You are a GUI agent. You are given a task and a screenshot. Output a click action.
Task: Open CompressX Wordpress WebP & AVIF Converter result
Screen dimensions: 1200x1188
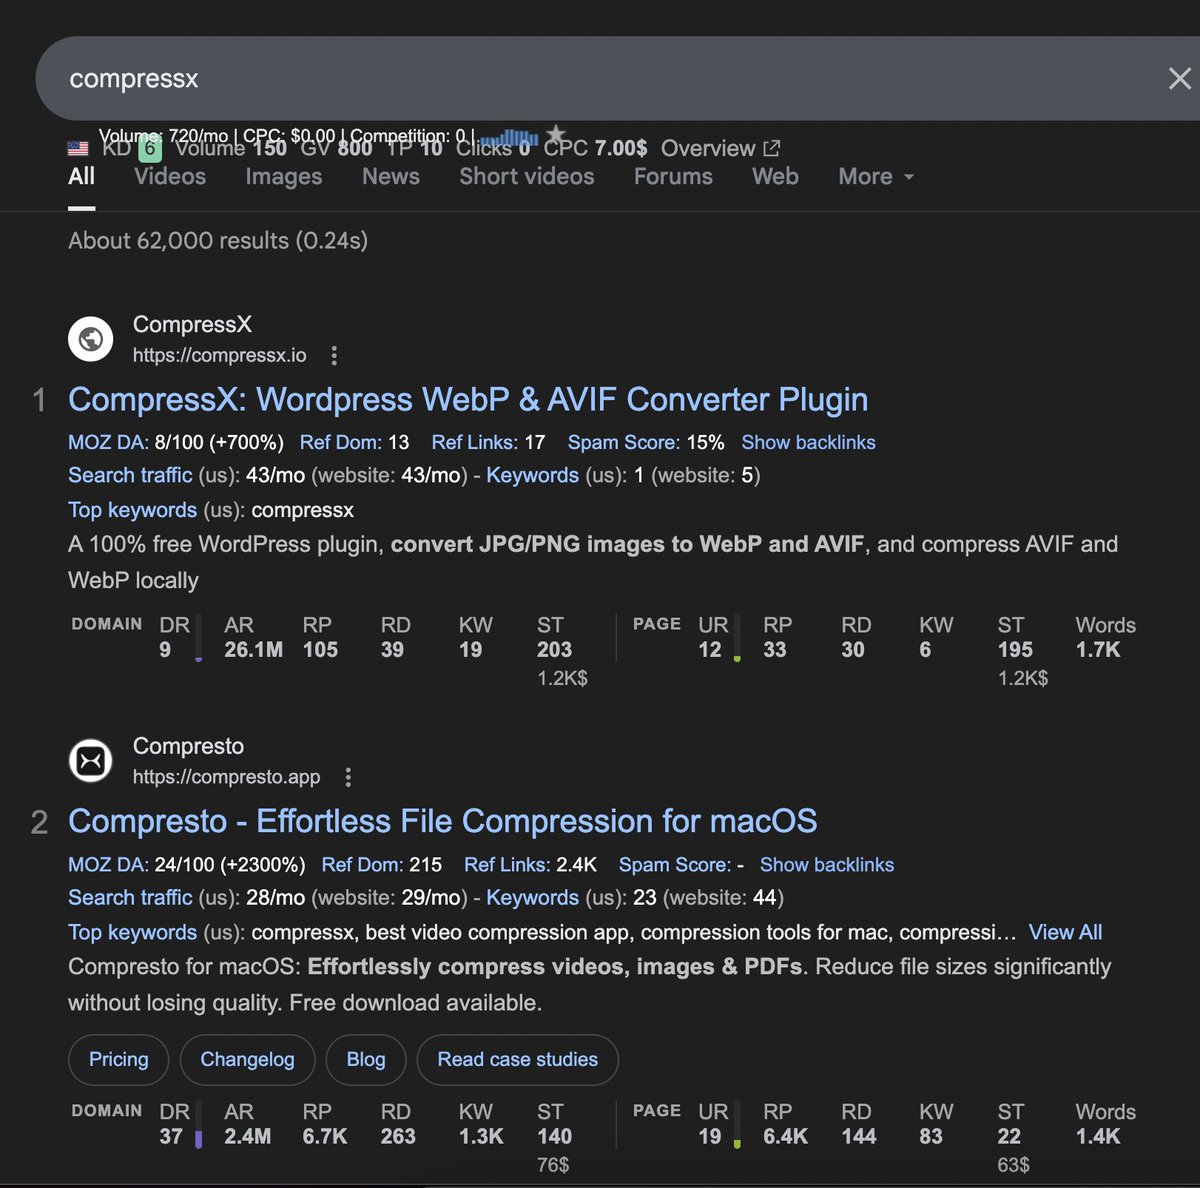(468, 400)
